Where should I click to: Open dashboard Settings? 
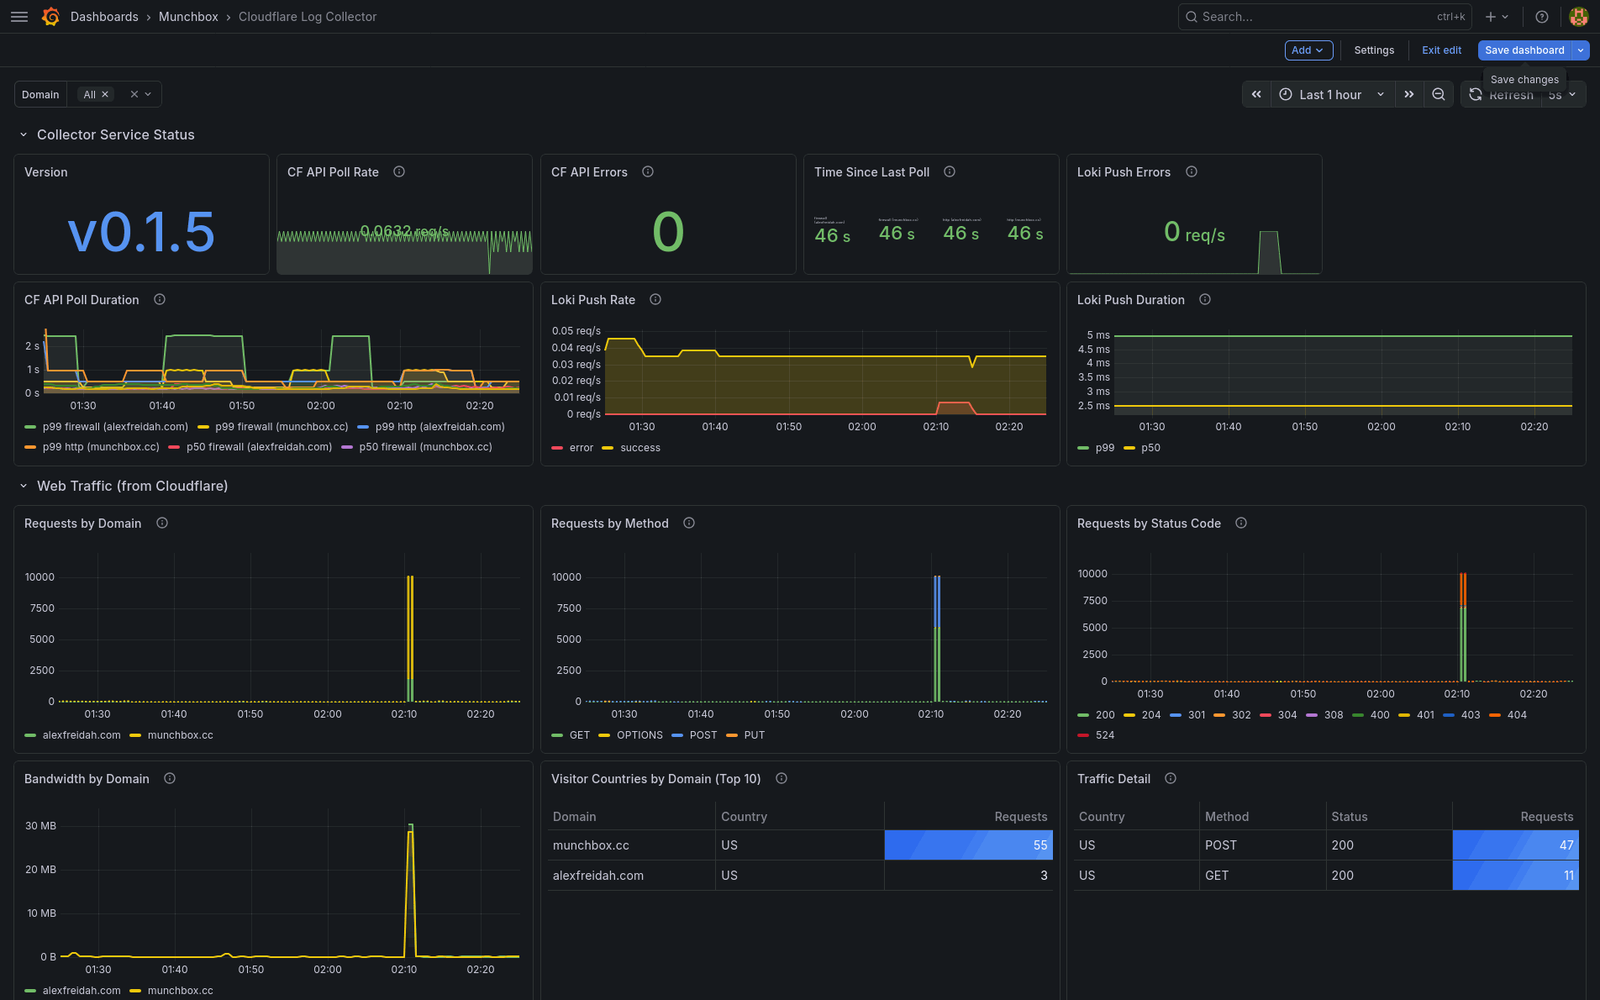[x=1374, y=50]
